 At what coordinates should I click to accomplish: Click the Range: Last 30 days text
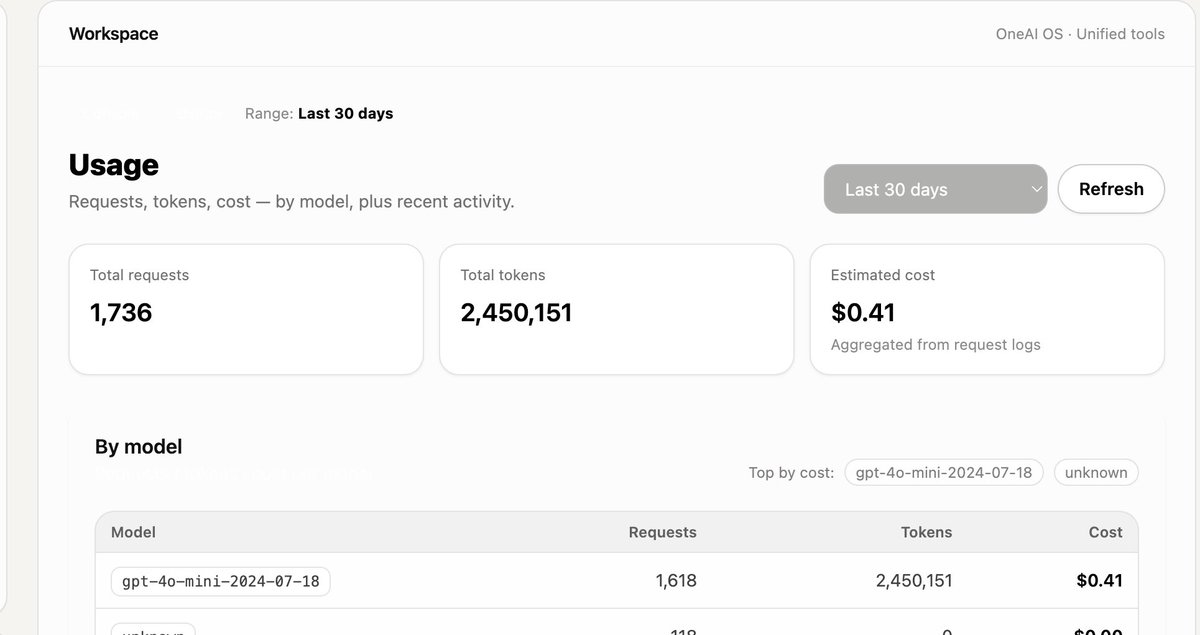pos(319,113)
